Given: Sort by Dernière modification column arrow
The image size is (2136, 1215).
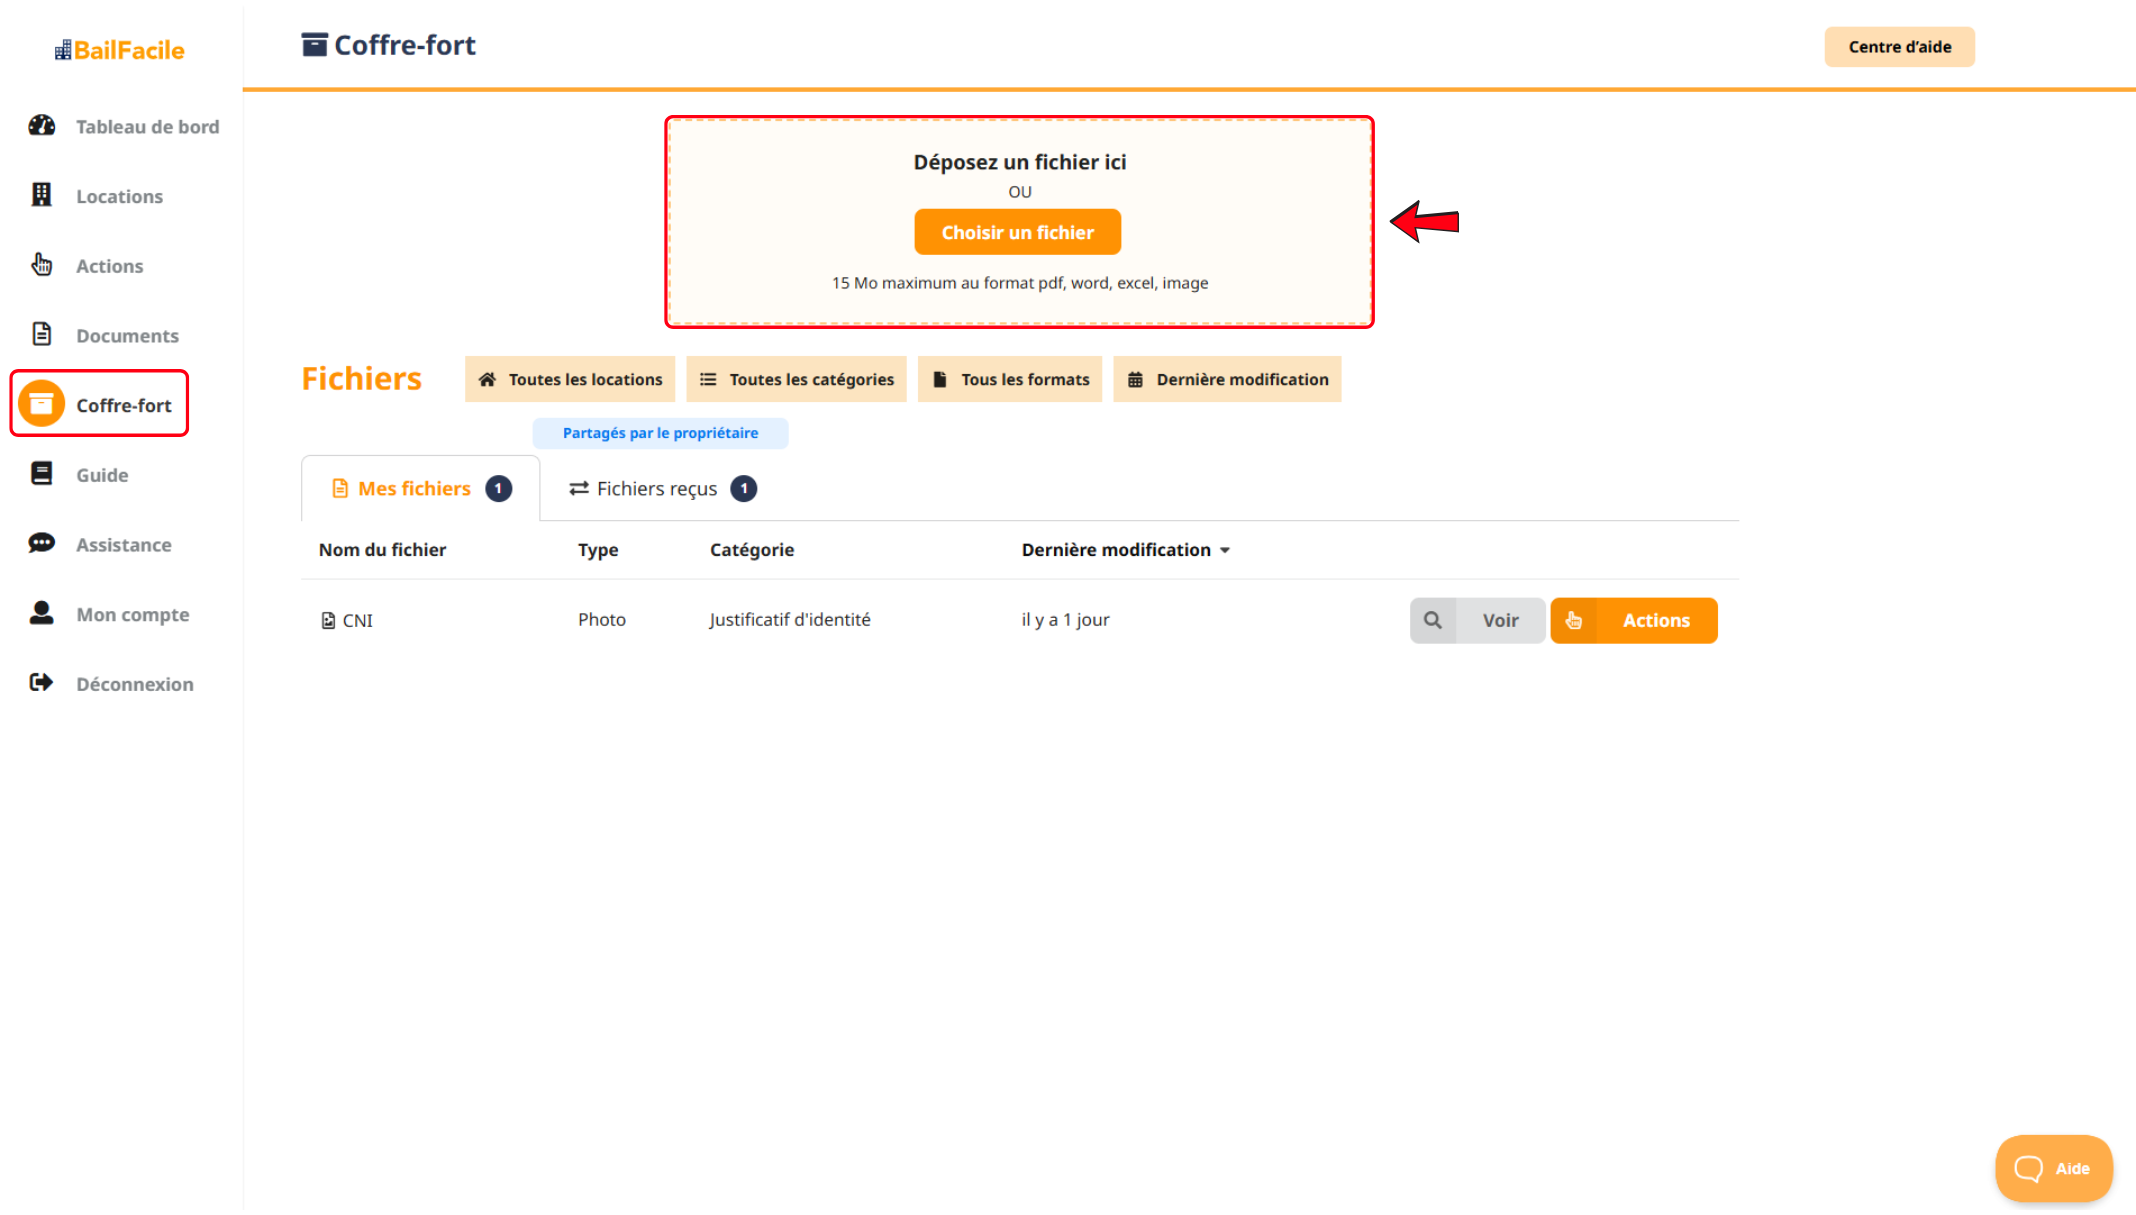Looking at the screenshot, I should click(x=1225, y=550).
